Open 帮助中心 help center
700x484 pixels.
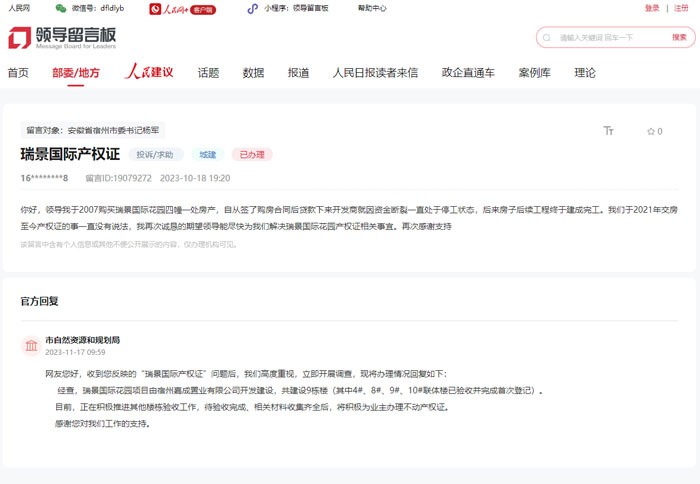click(372, 8)
